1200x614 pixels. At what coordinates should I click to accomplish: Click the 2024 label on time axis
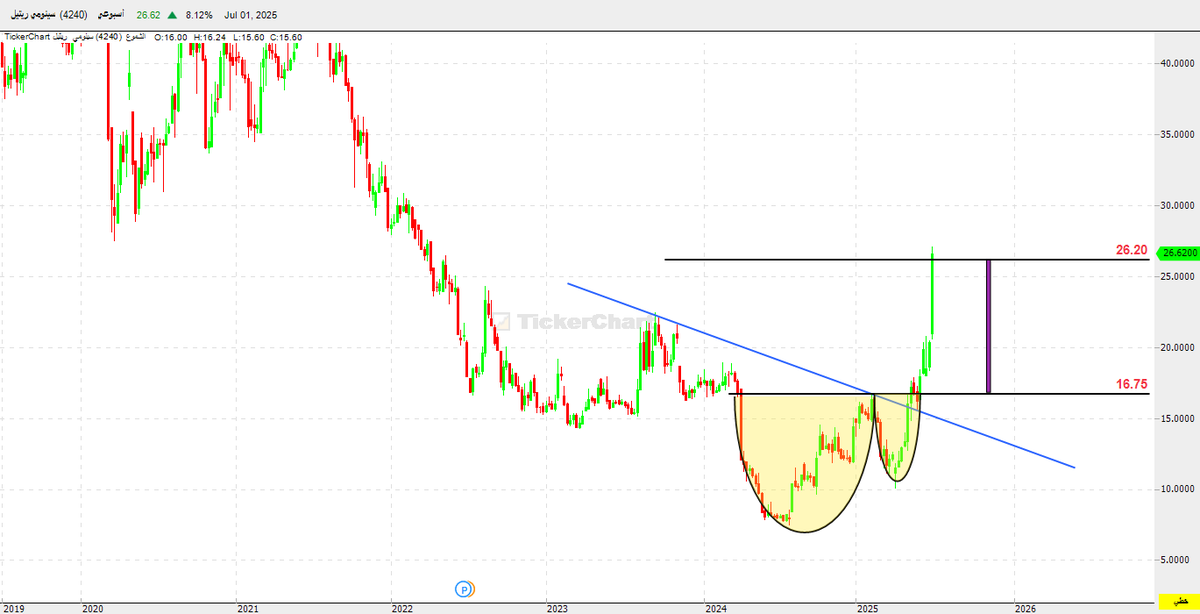click(x=714, y=607)
